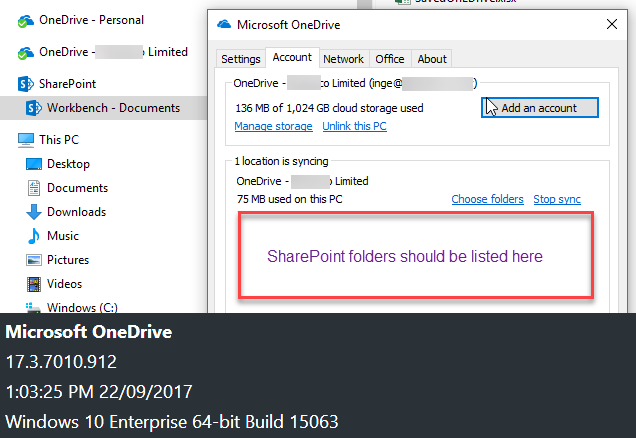Click the Unlink this PC link

[355, 126]
